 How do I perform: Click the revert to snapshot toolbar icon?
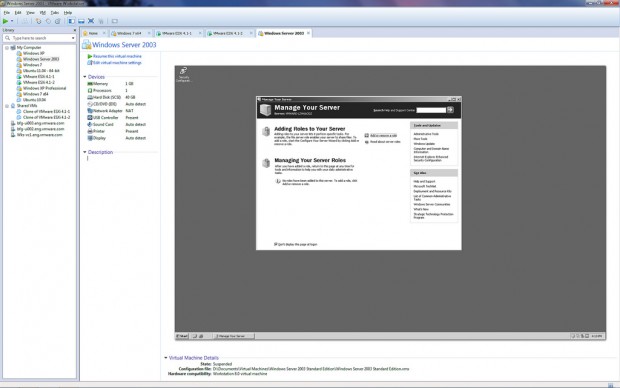pos(48,21)
